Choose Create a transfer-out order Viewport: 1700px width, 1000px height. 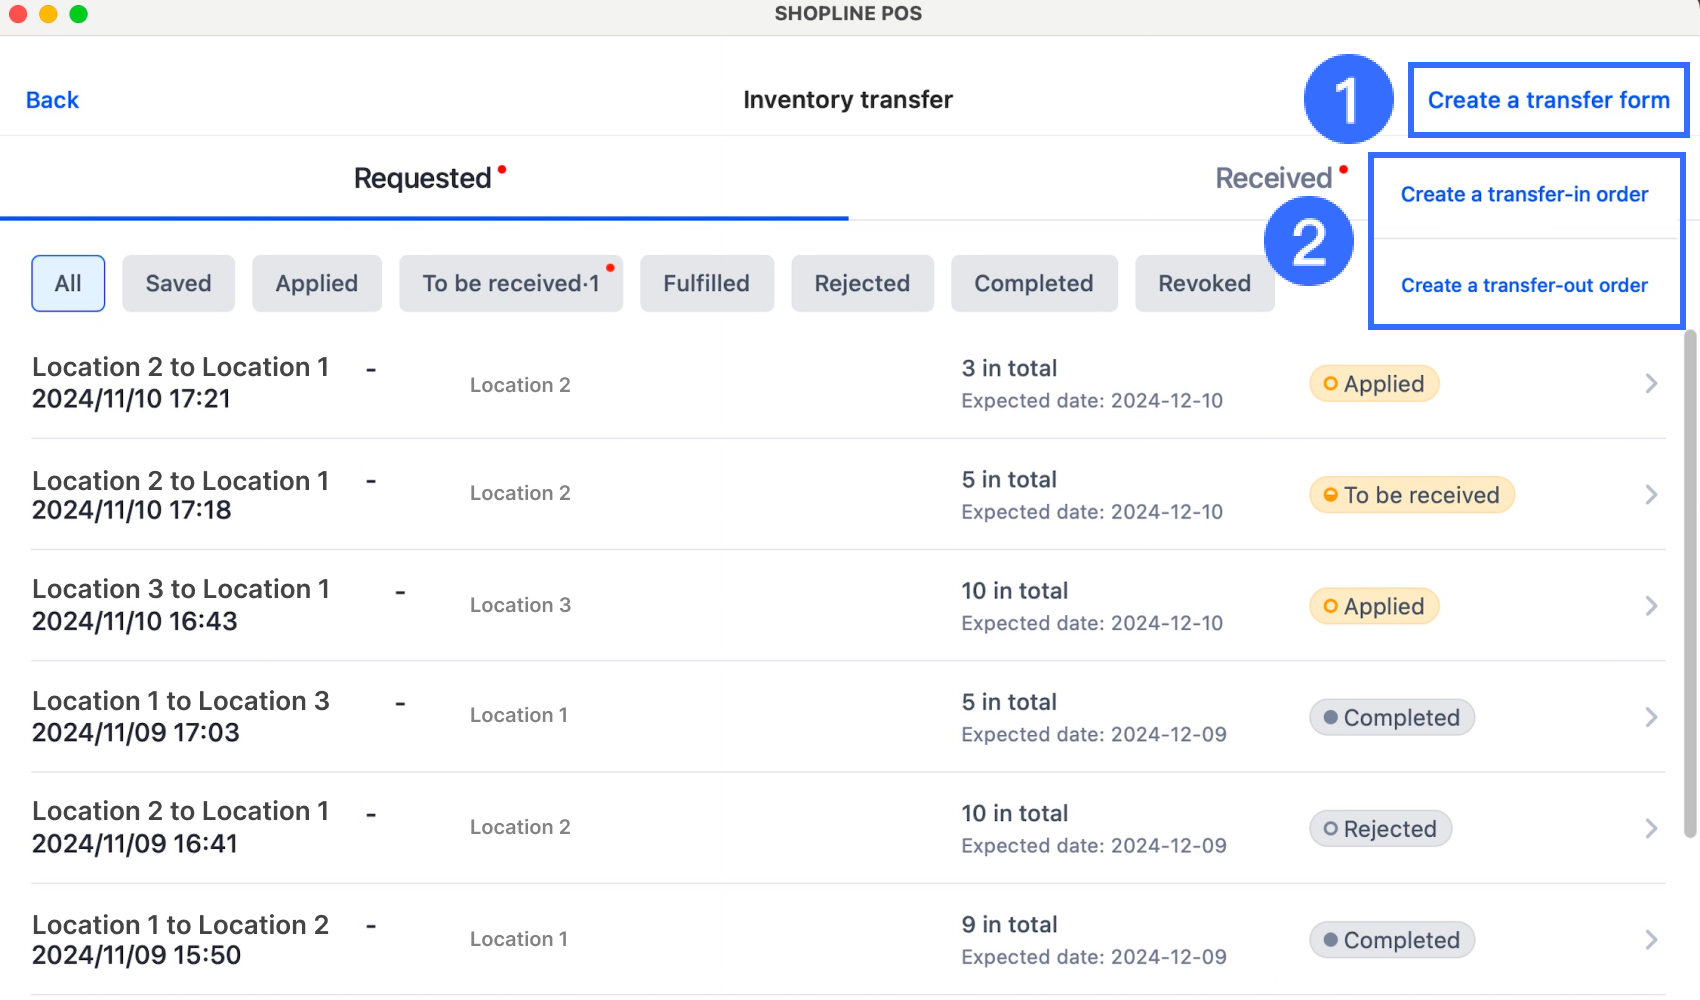(1524, 286)
